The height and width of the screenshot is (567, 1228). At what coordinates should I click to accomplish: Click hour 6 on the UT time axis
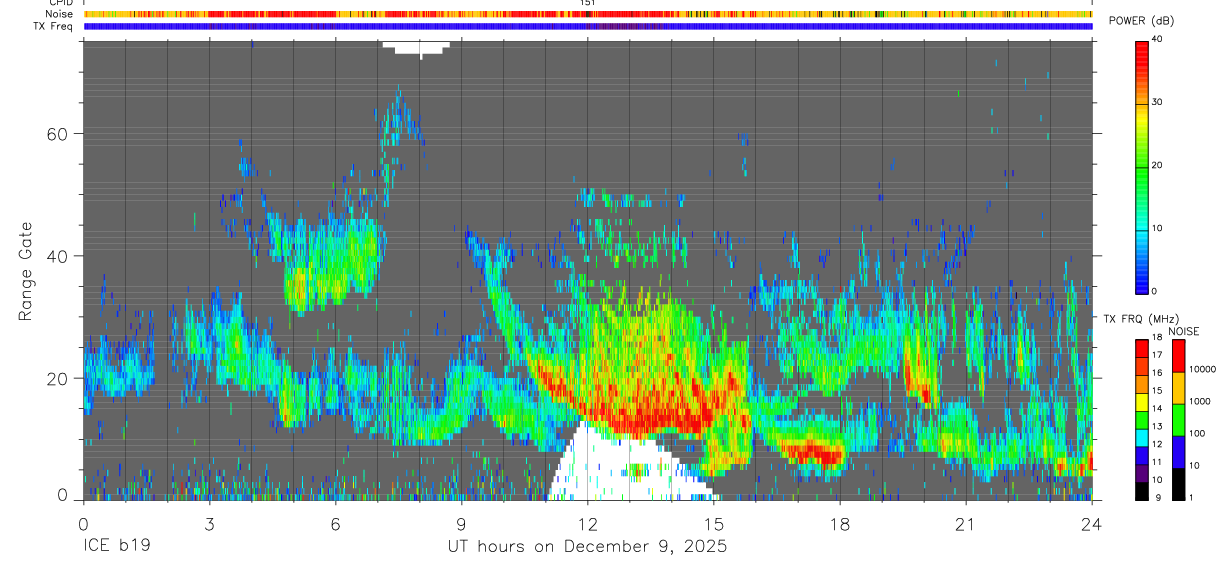click(x=336, y=524)
